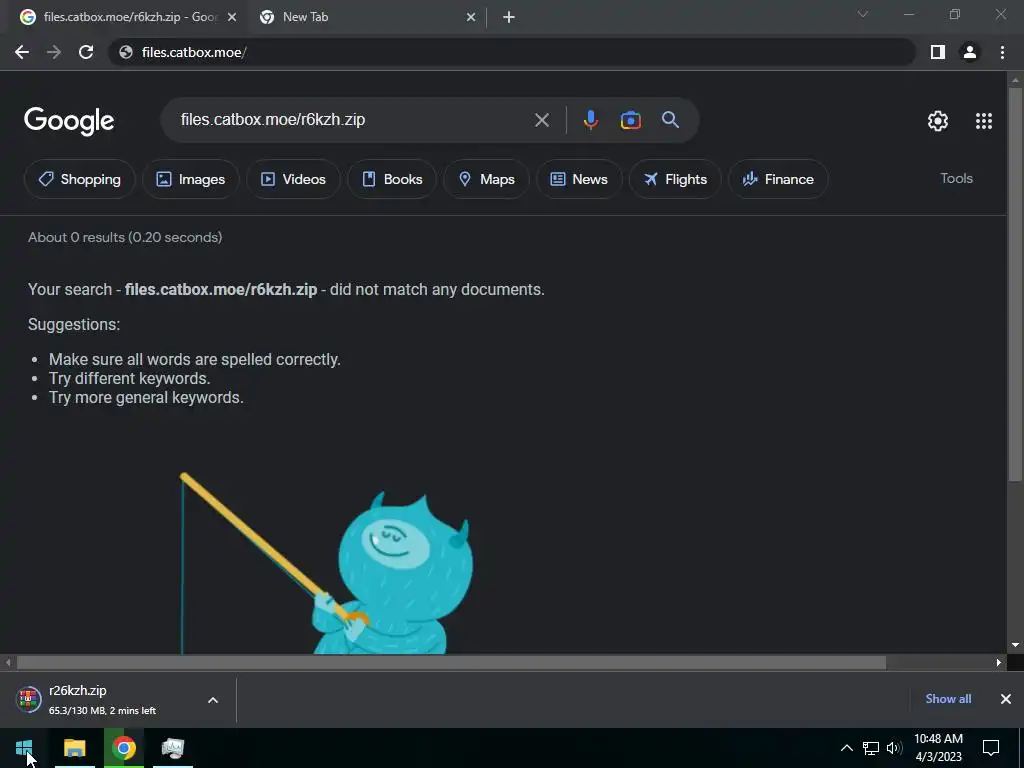Click the browser forward arrow
Image resolution: width=1024 pixels, height=768 pixels.
pos(54,52)
